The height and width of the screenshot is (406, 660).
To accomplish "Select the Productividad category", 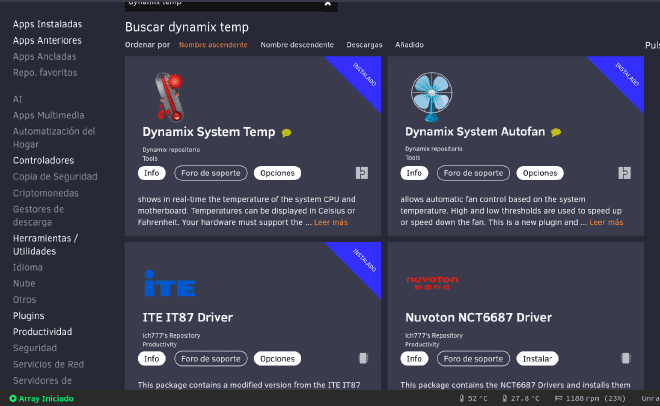I will pos(43,332).
